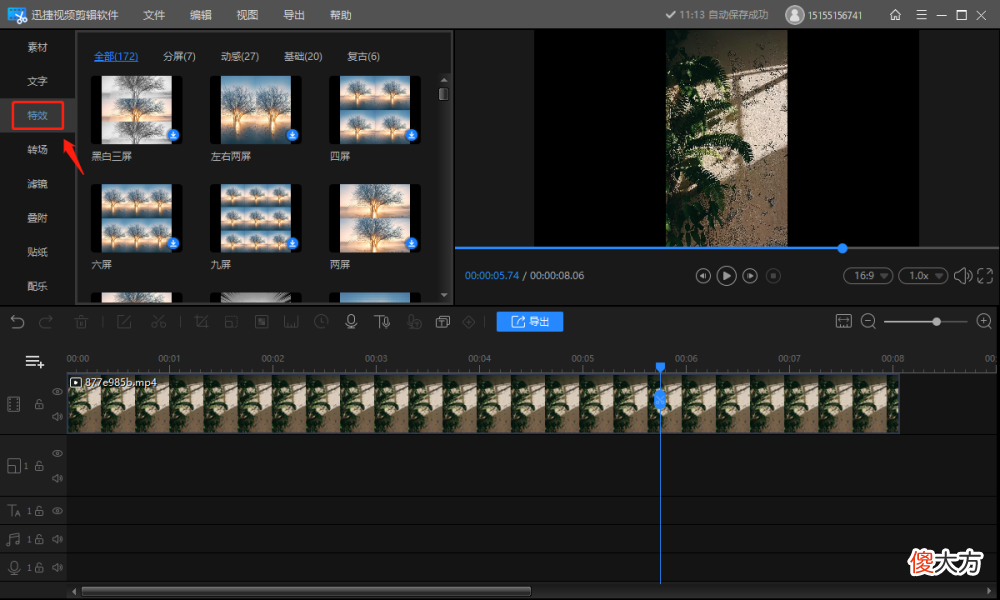Undo the last edit
Screen dimensions: 1000x600
pos(17,322)
